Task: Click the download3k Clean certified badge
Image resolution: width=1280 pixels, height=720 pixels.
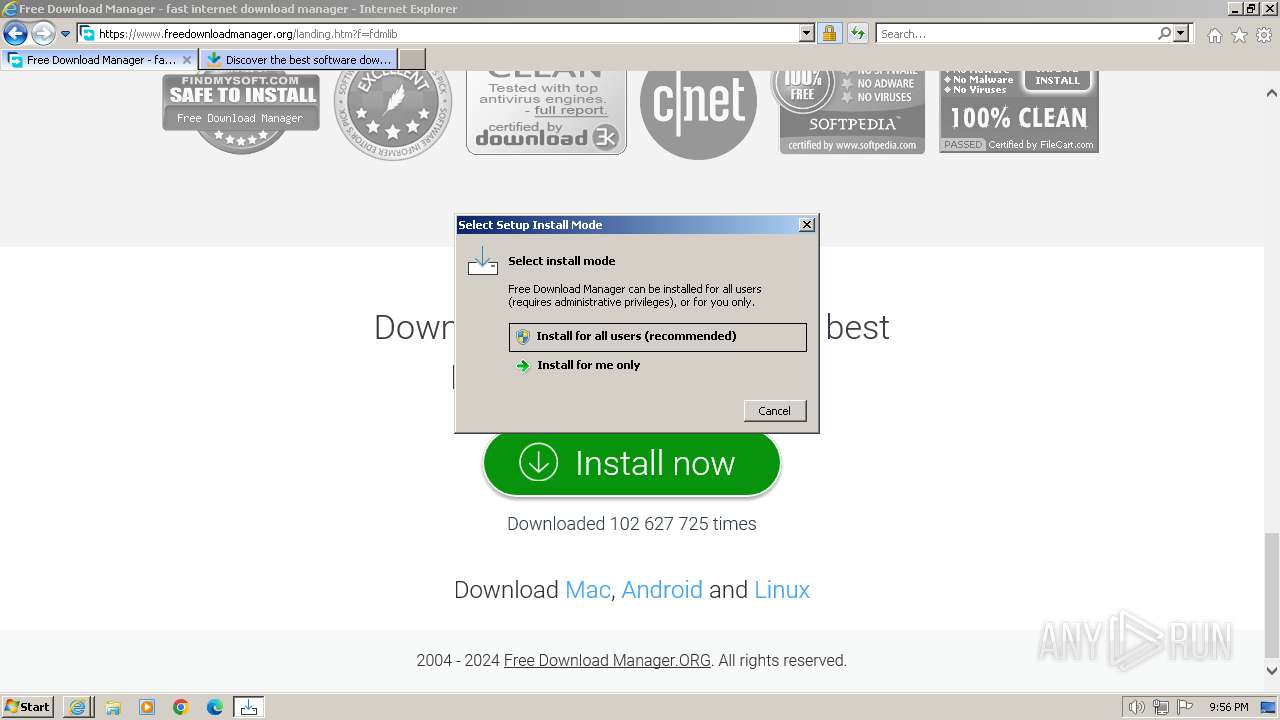Action: pyautogui.click(x=546, y=112)
